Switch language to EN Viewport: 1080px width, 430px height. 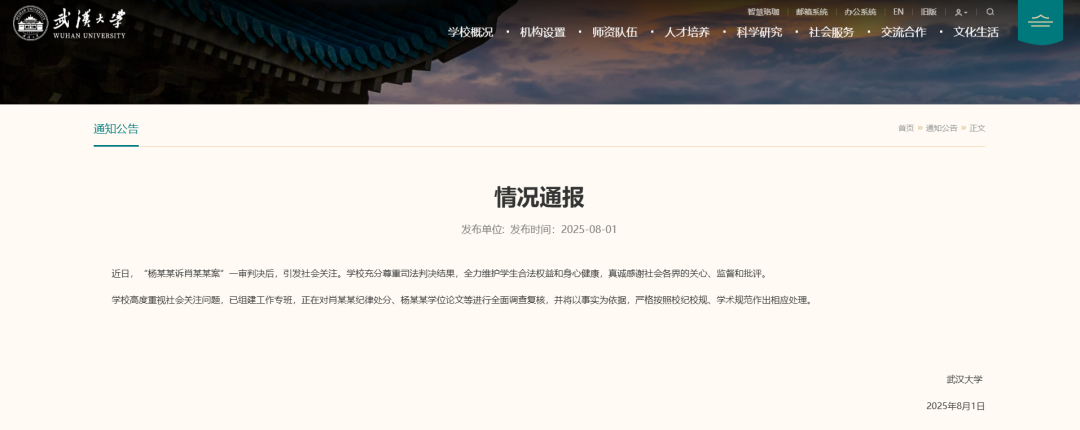[x=898, y=12]
